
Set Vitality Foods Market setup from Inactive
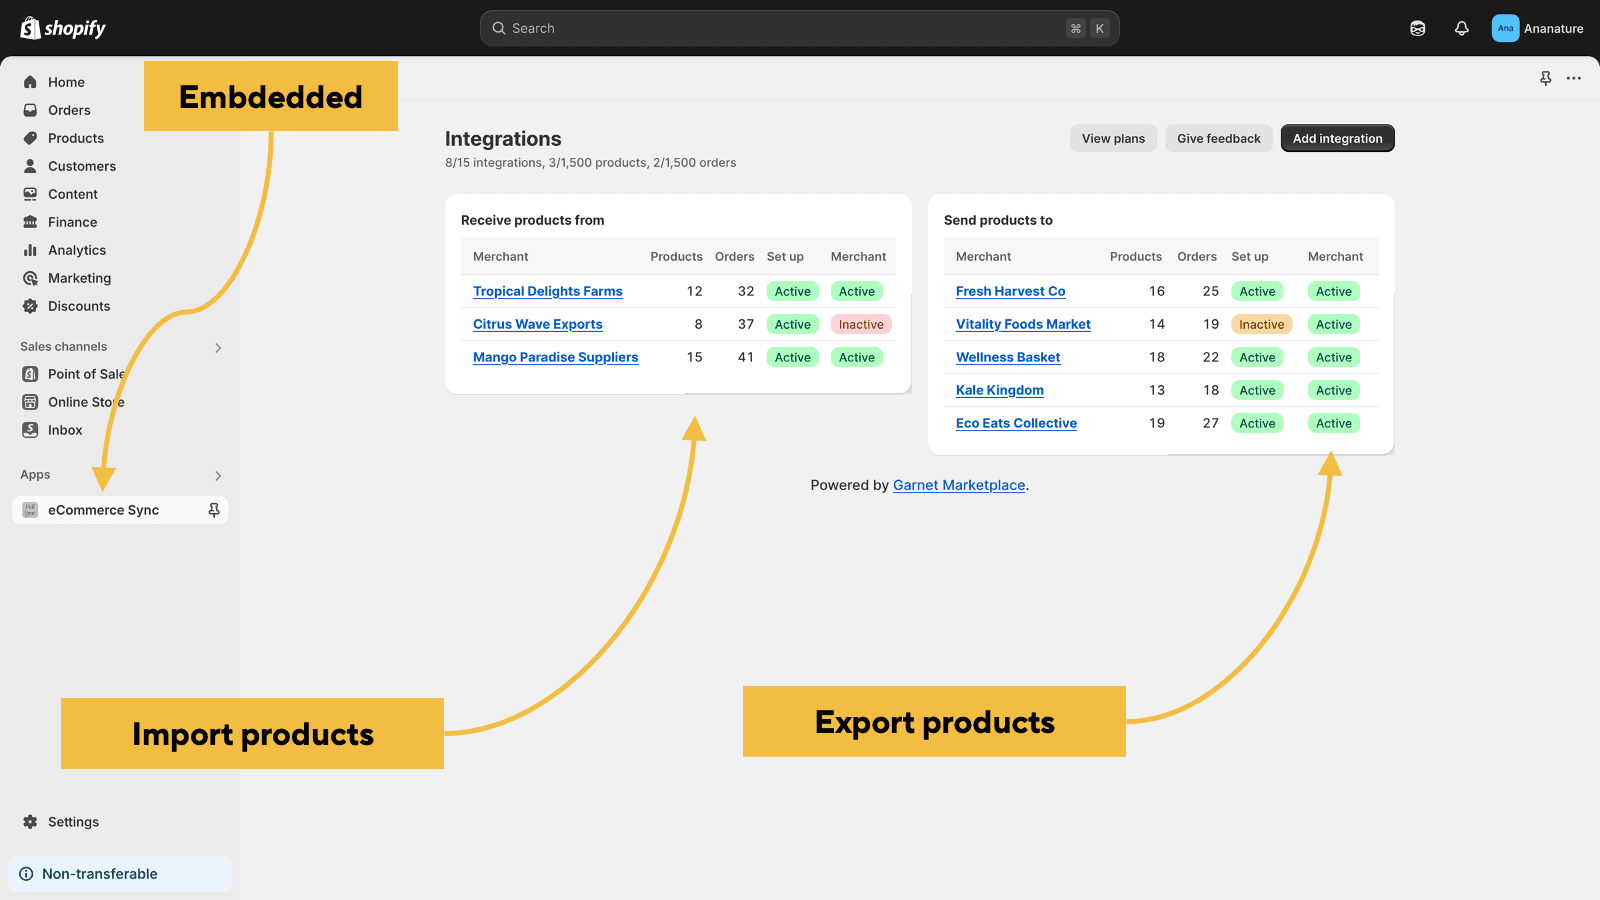pyautogui.click(x=1261, y=324)
